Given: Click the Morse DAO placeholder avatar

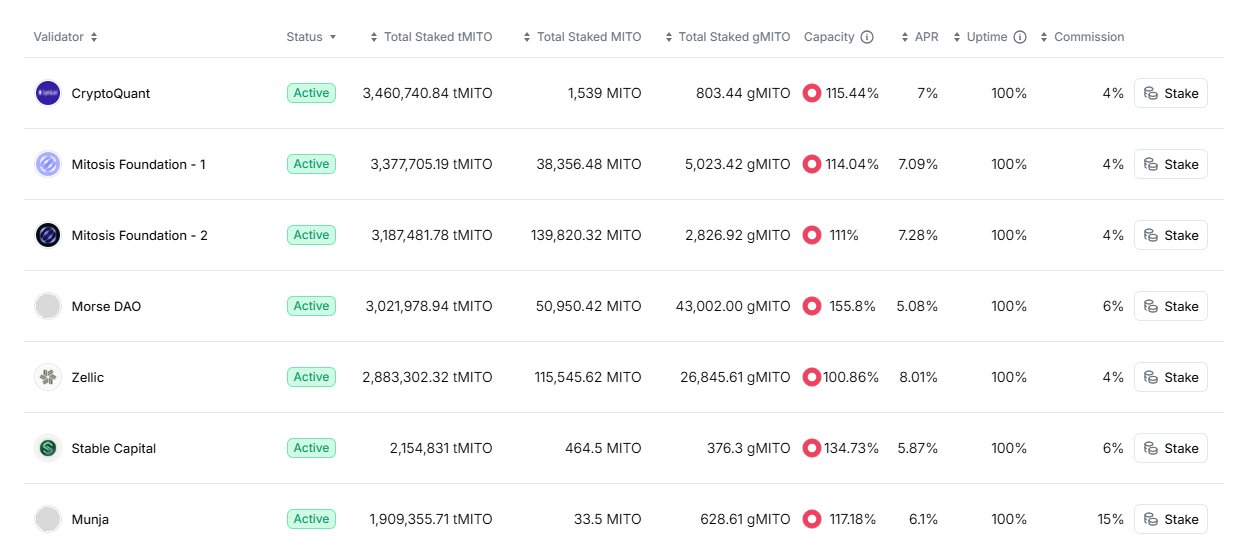Looking at the screenshot, I should click(48, 306).
